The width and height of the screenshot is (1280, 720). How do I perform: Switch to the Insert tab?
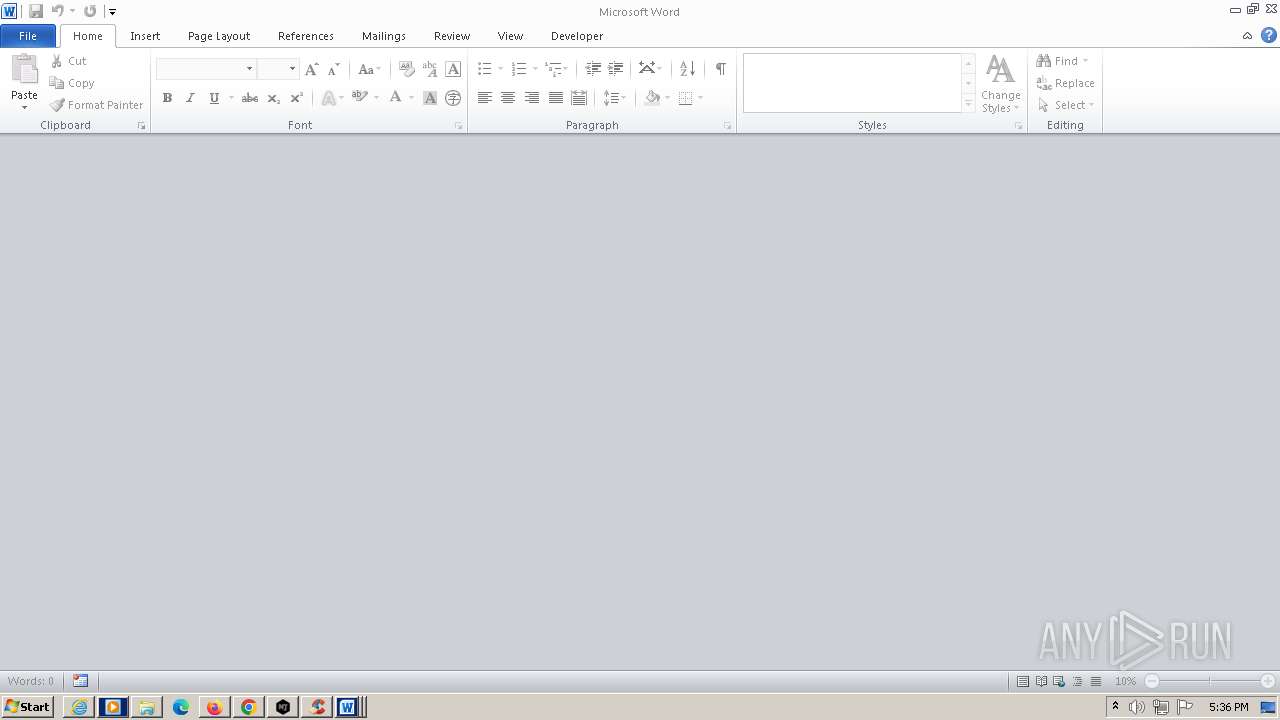pyautogui.click(x=145, y=36)
